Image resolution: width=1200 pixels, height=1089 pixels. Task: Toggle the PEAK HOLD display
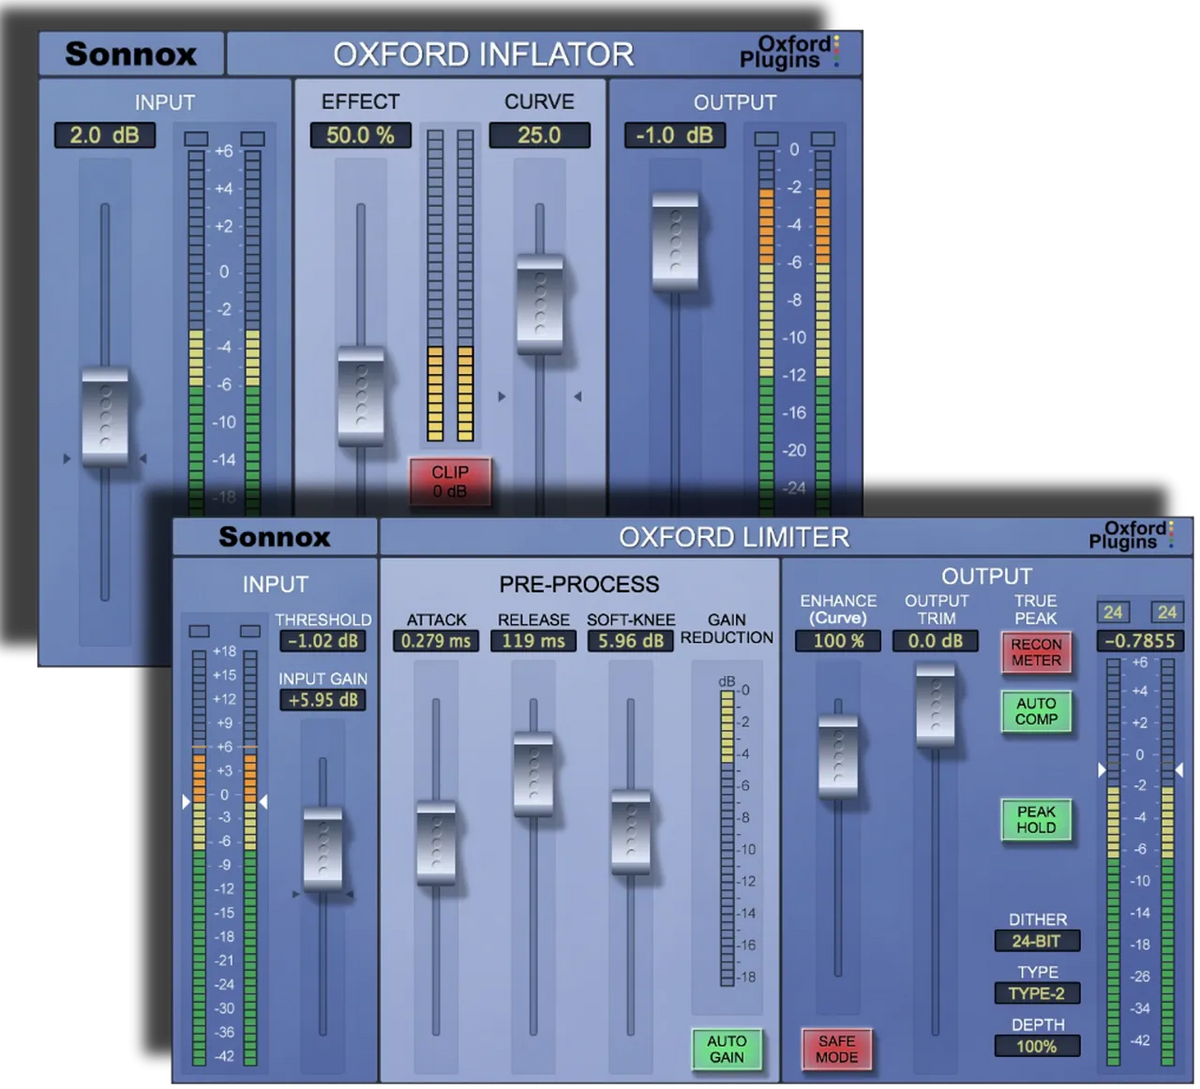pyautogui.click(x=1037, y=820)
